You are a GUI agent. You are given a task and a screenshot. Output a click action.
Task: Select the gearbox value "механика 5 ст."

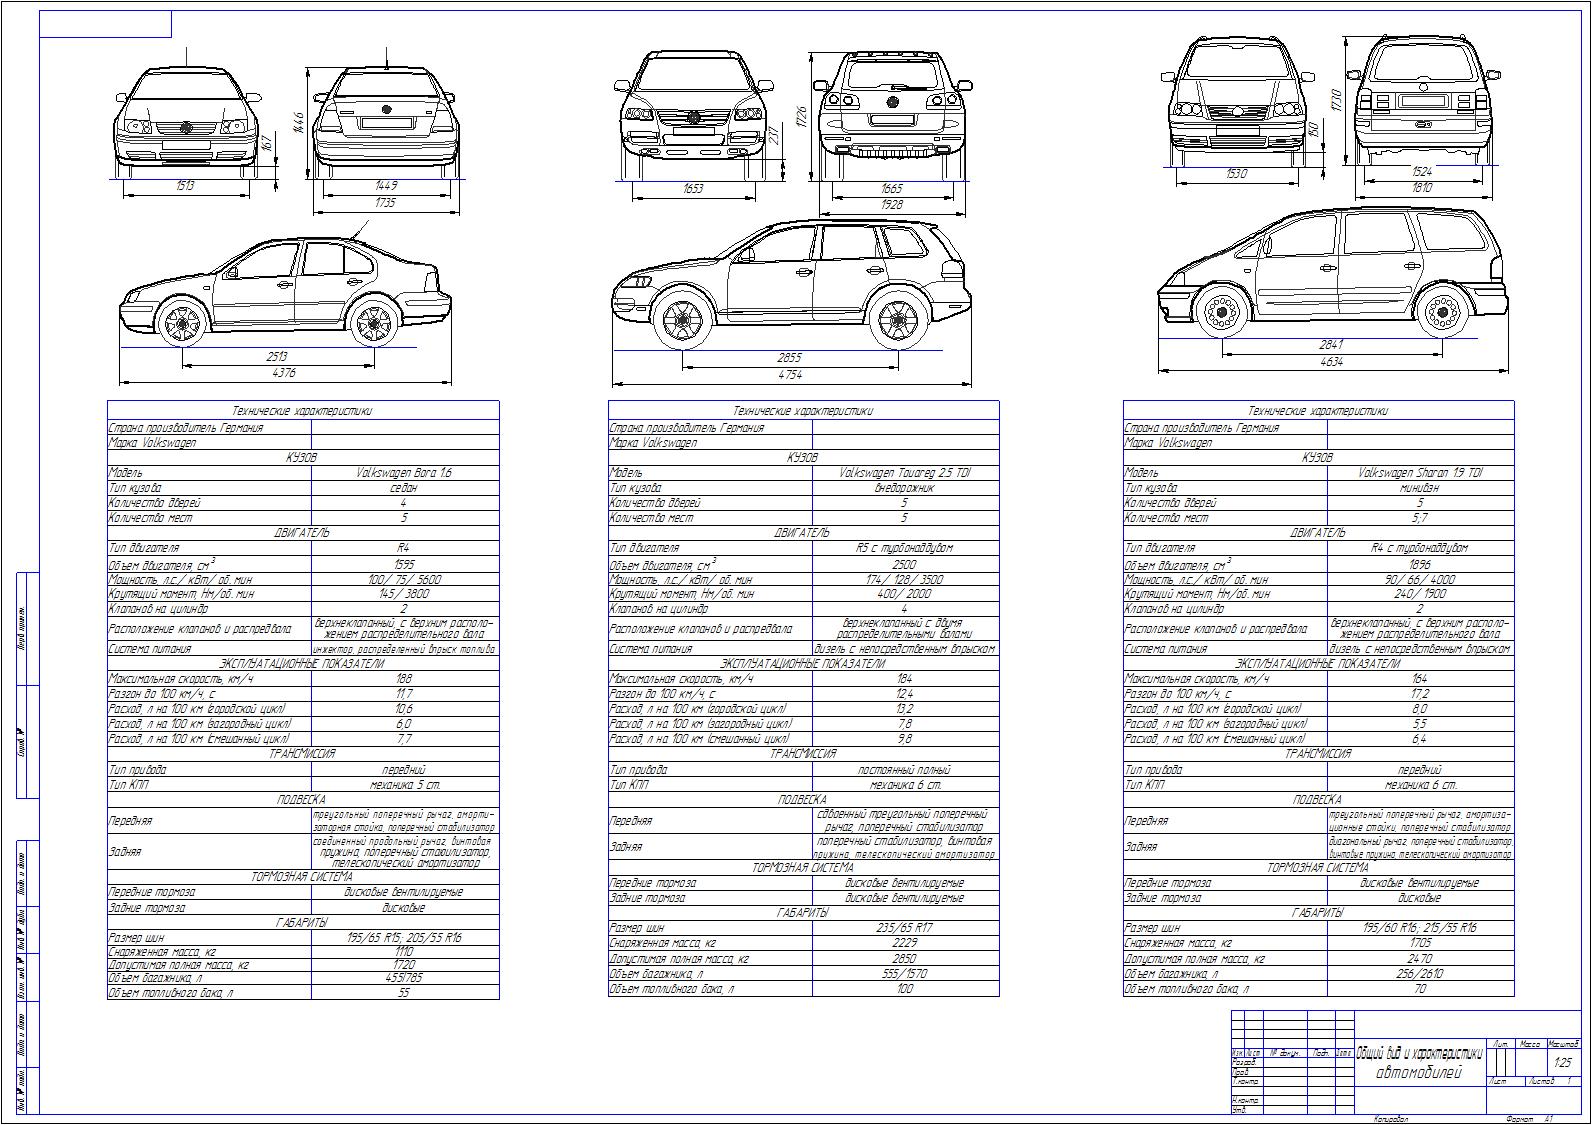pos(404,785)
